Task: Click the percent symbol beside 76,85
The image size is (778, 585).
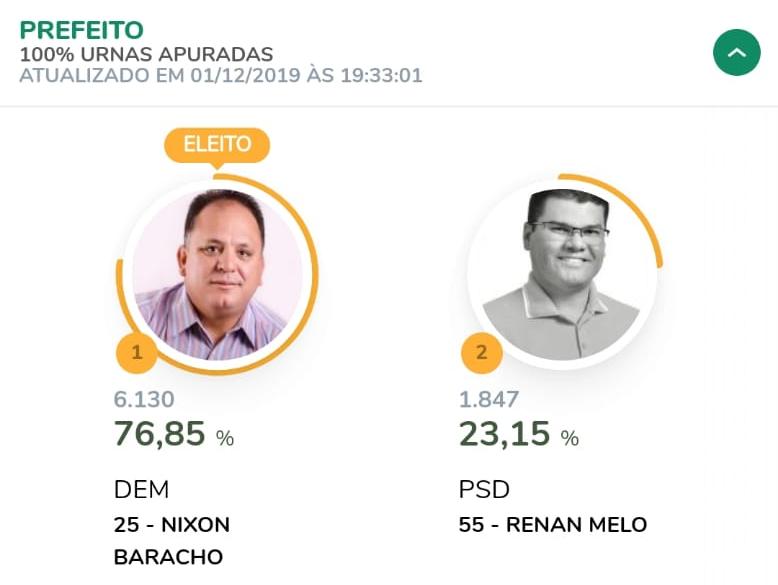Action: 225,438
